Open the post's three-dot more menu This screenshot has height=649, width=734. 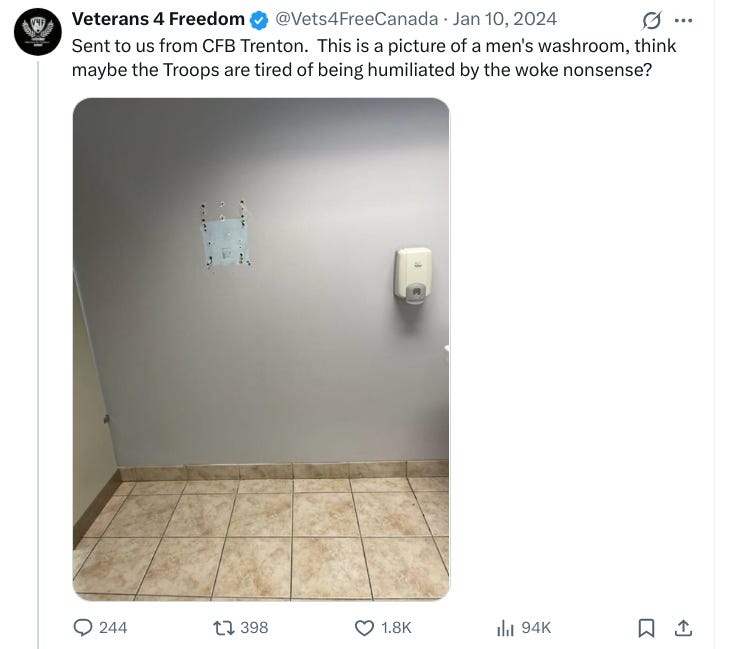(x=683, y=21)
